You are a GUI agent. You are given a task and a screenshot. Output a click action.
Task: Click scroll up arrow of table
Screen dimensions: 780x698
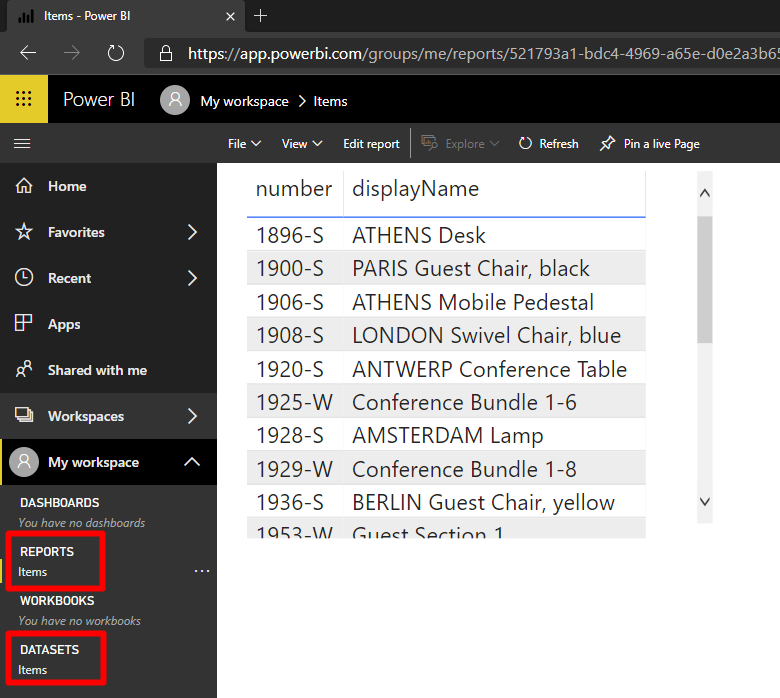[704, 193]
